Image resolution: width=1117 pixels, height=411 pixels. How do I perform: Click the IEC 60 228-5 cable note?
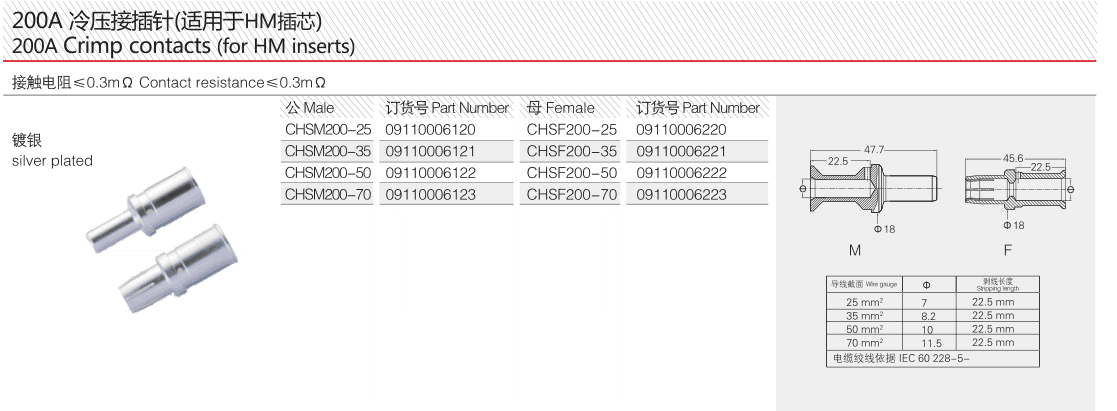coord(901,358)
